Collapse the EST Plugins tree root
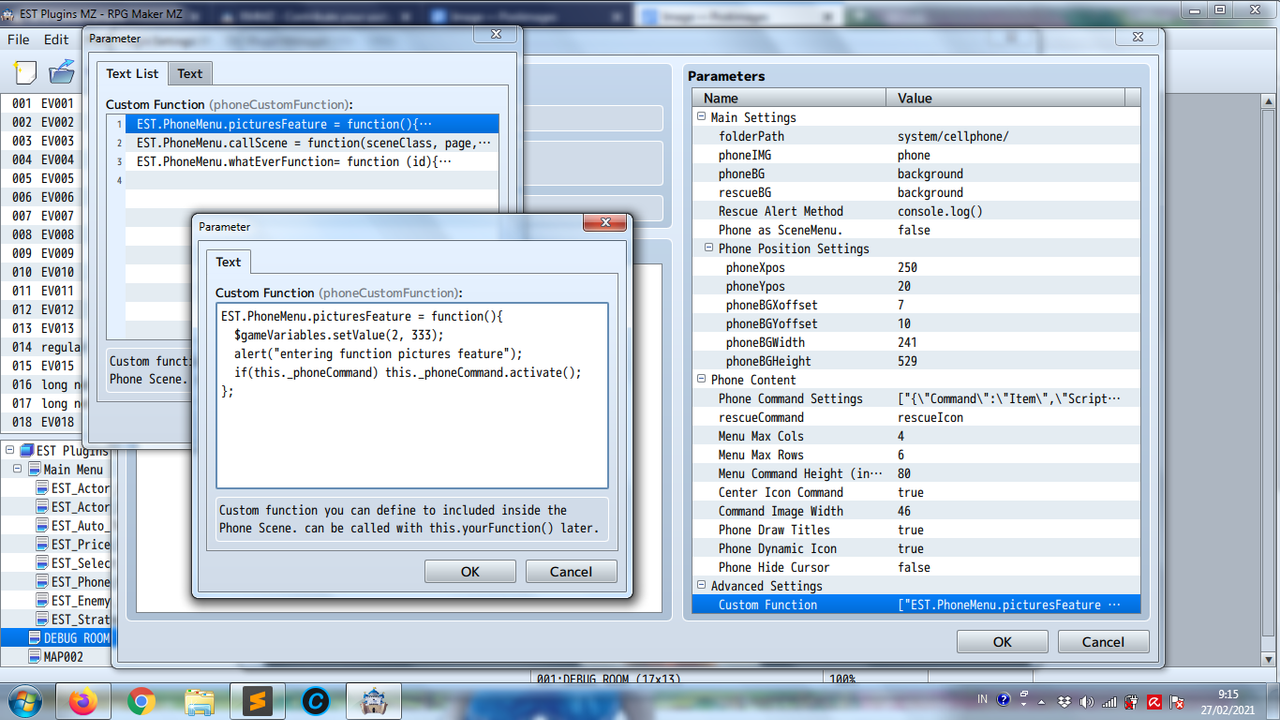The height and width of the screenshot is (720, 1280). pos(9,451)
